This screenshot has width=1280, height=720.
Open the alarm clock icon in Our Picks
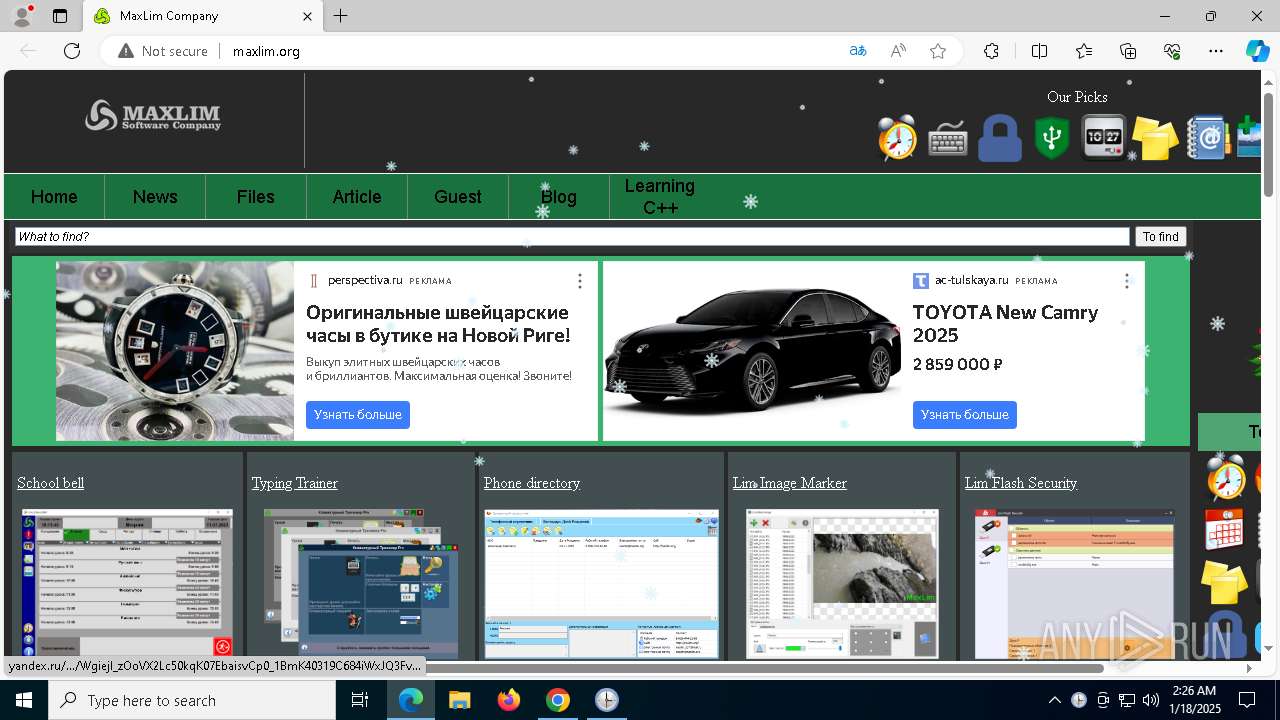pyautogui.click(x=897, y=138)
